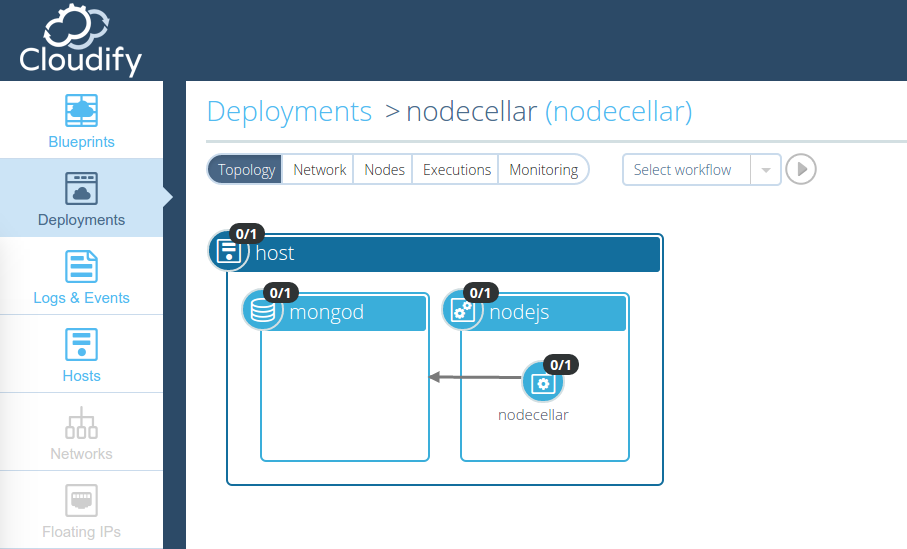907x549 pixels.
Task: Open the Networks sidebar icon
Action: pyautogui.click(x=82, y=423)
